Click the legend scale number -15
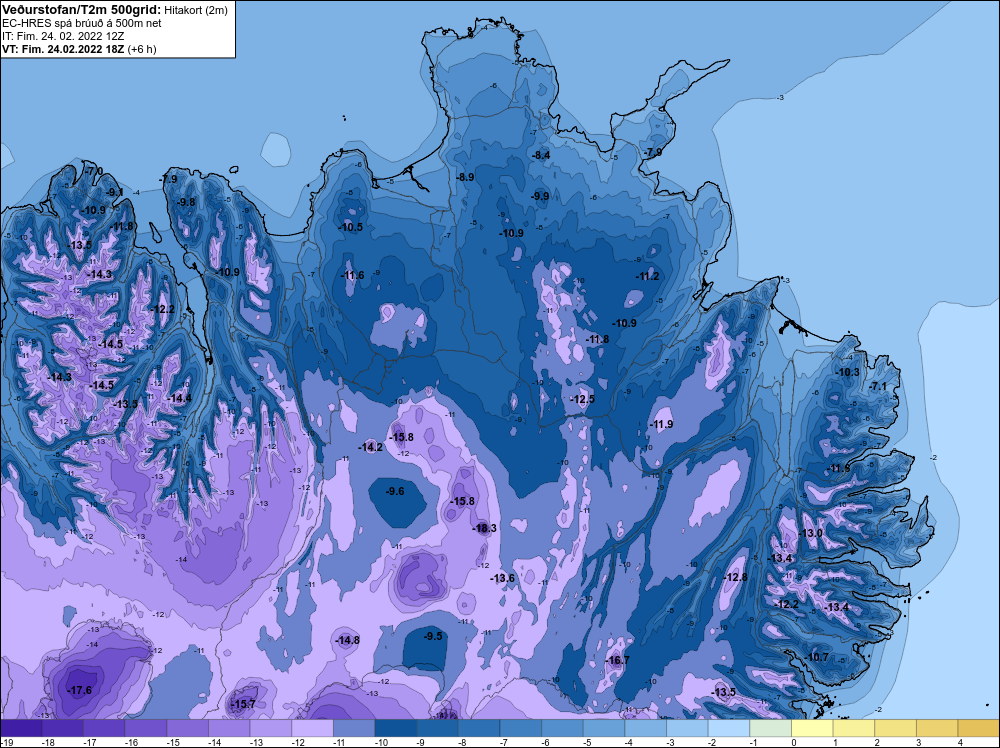 172,742
